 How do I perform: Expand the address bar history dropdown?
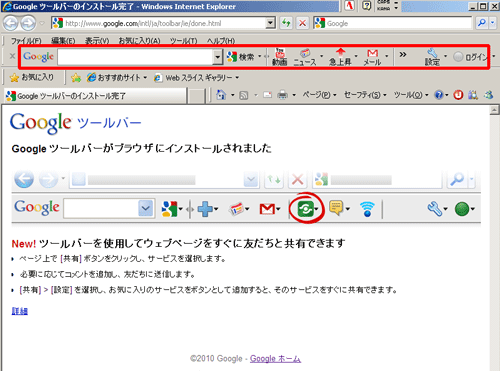(x=271, y=23)
